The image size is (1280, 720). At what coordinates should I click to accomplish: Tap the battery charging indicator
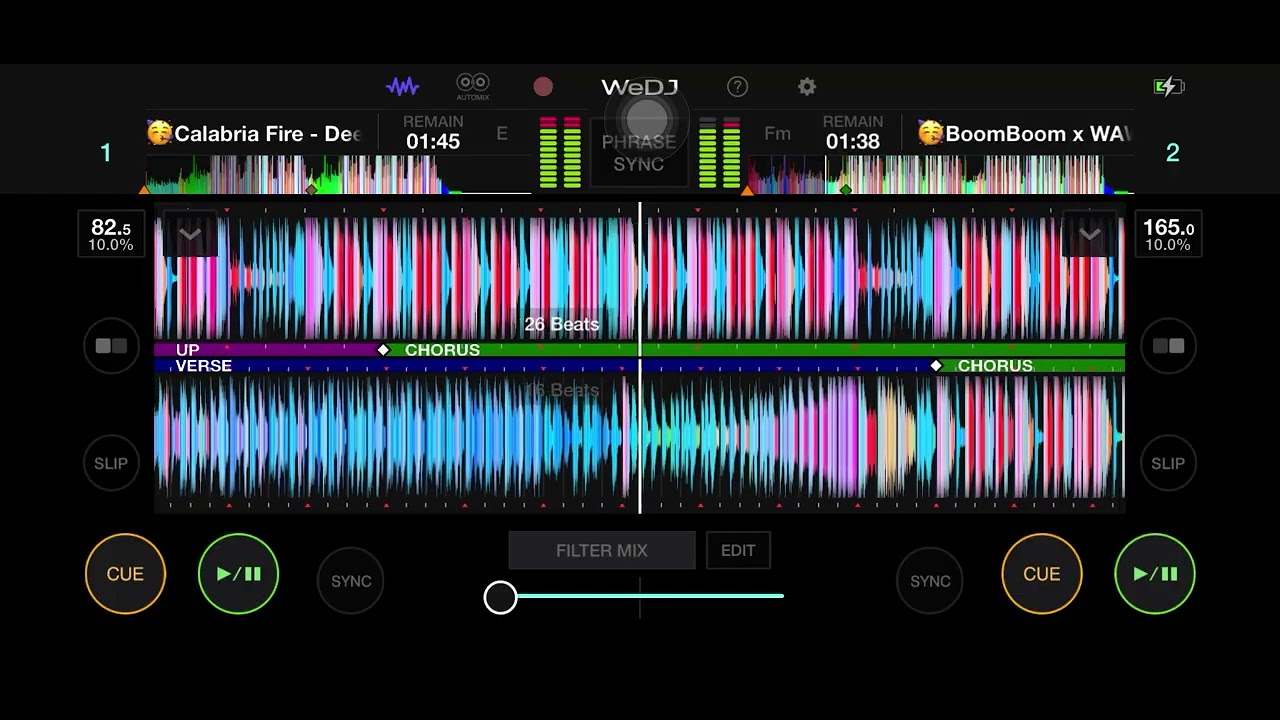point(1169,87)
